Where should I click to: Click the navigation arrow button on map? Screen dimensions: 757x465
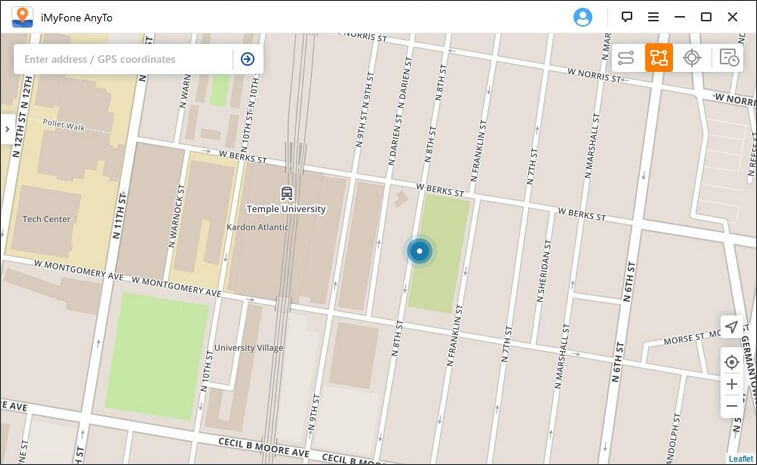[731, 327]
